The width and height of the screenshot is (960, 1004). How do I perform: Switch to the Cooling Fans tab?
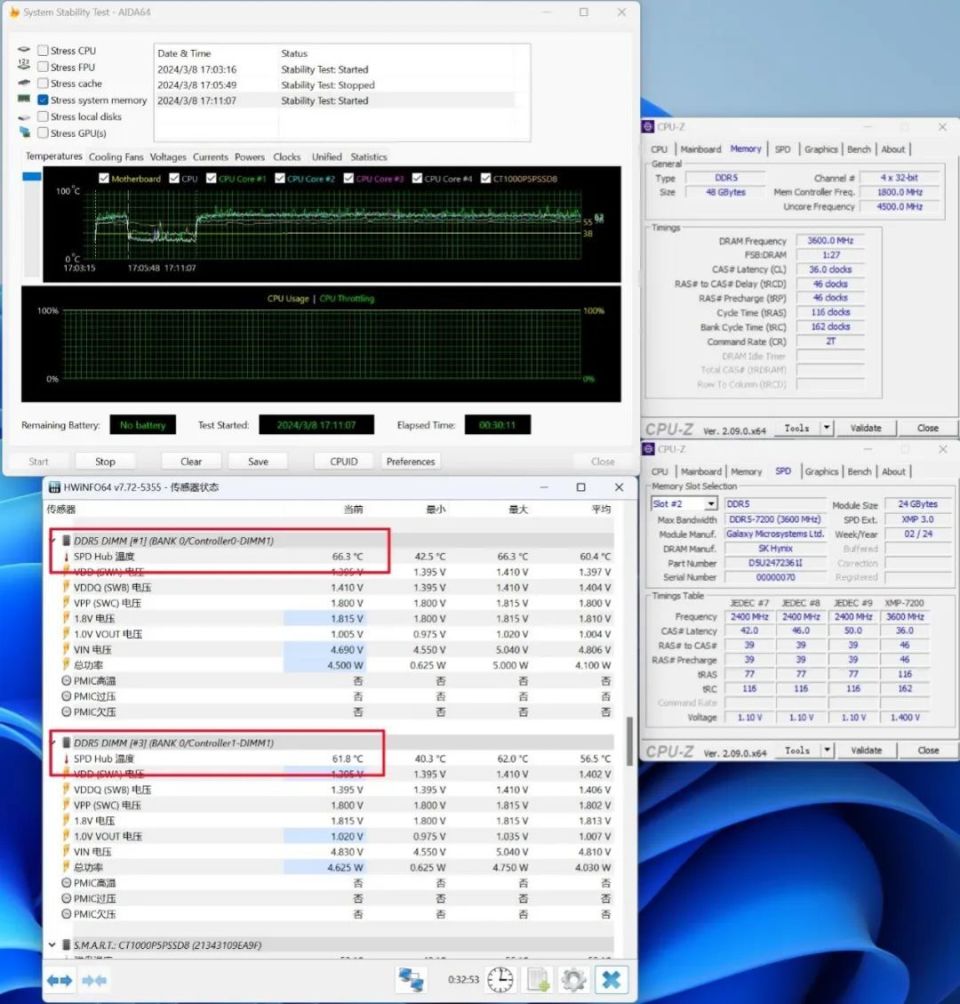(x=116, y=157)
